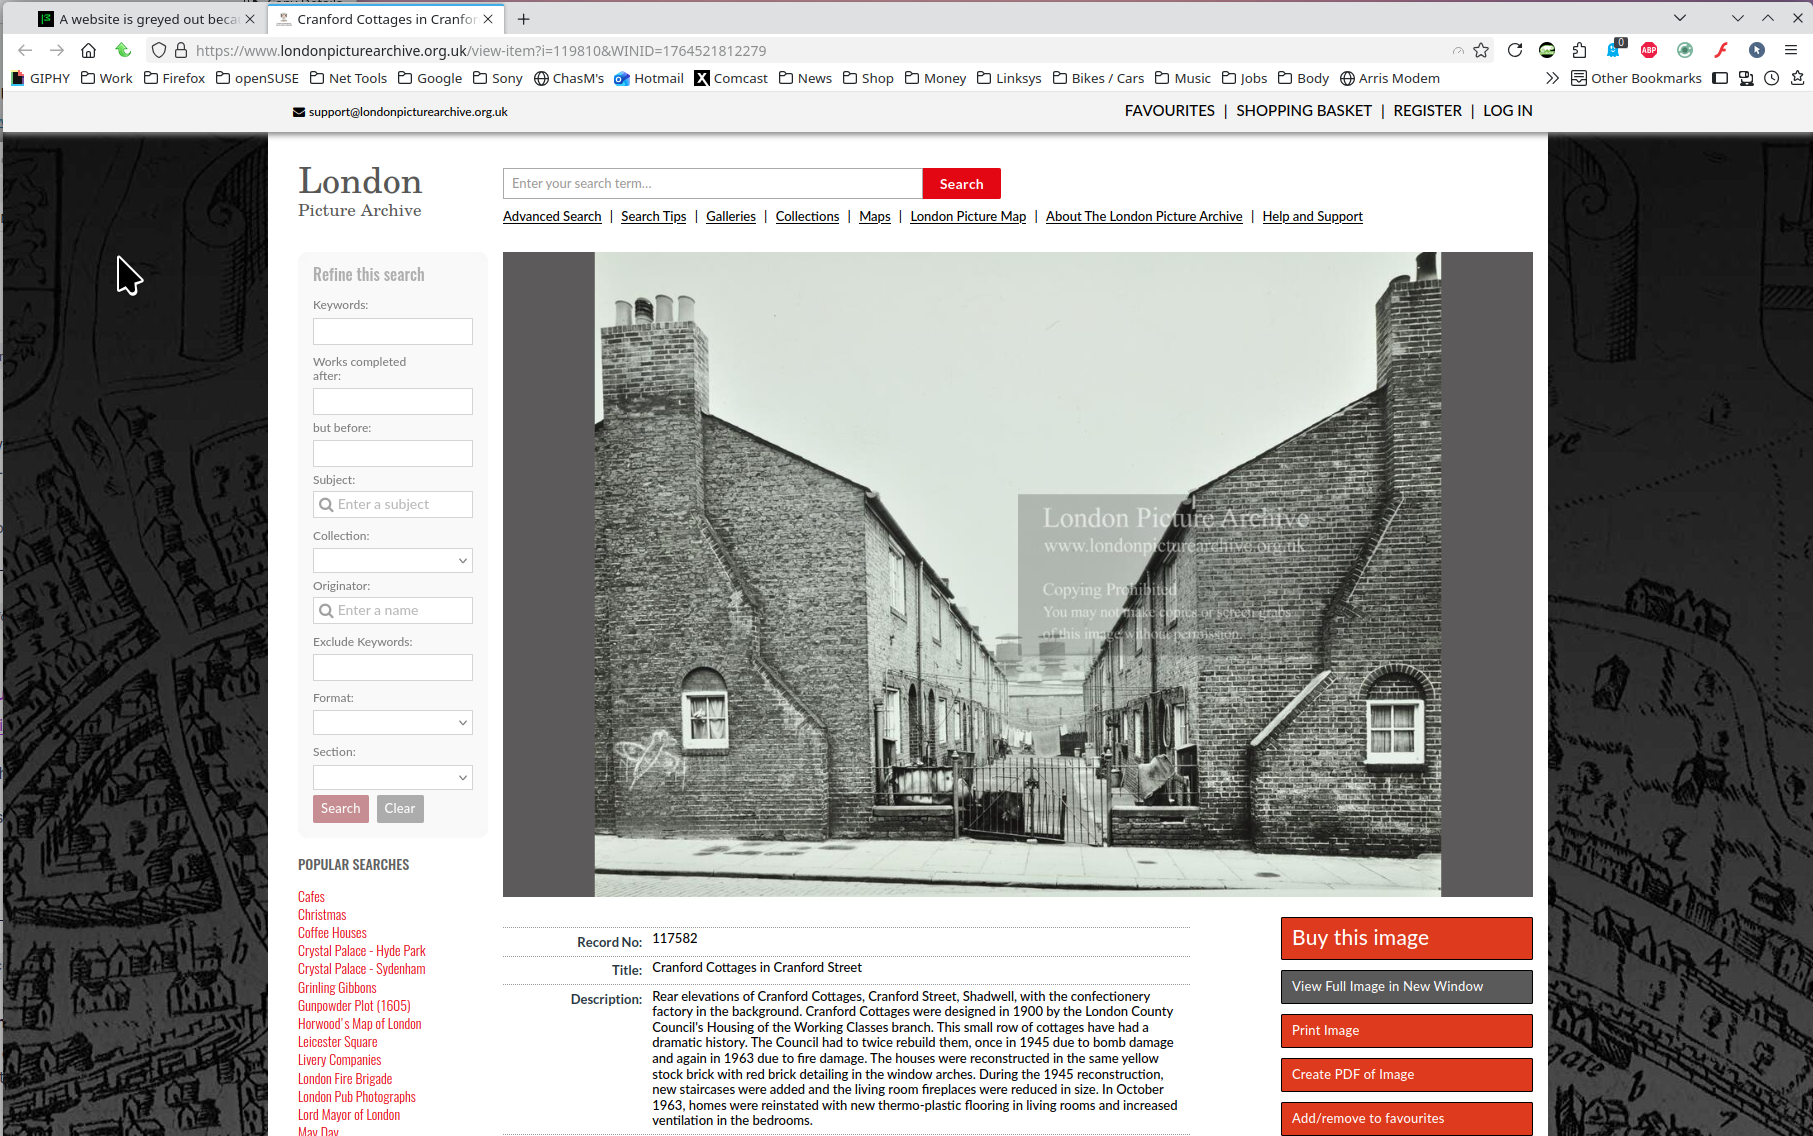The image size is (1813, 1136).
Task: Open Advanced Search link
Action: coord(552,216)
